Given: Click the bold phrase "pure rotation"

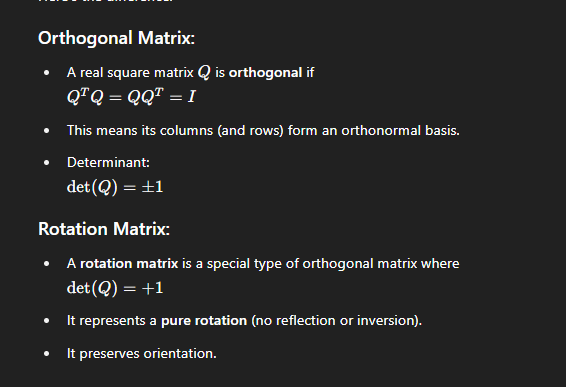Looking at the screenshot, I should pyautogui.click(x=204, y=321).
